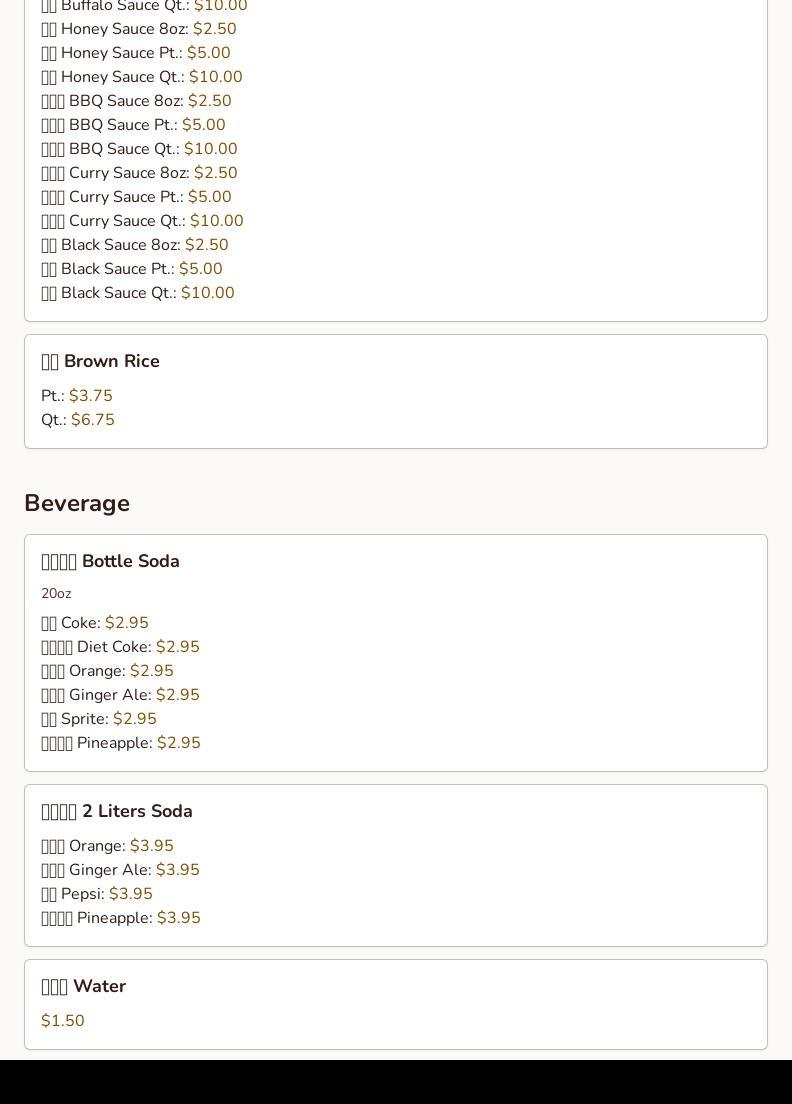Screen dimensions: 792x1104
Task: Choose the Diet Coke $2.95 option
Action: [x=120, y=646]
